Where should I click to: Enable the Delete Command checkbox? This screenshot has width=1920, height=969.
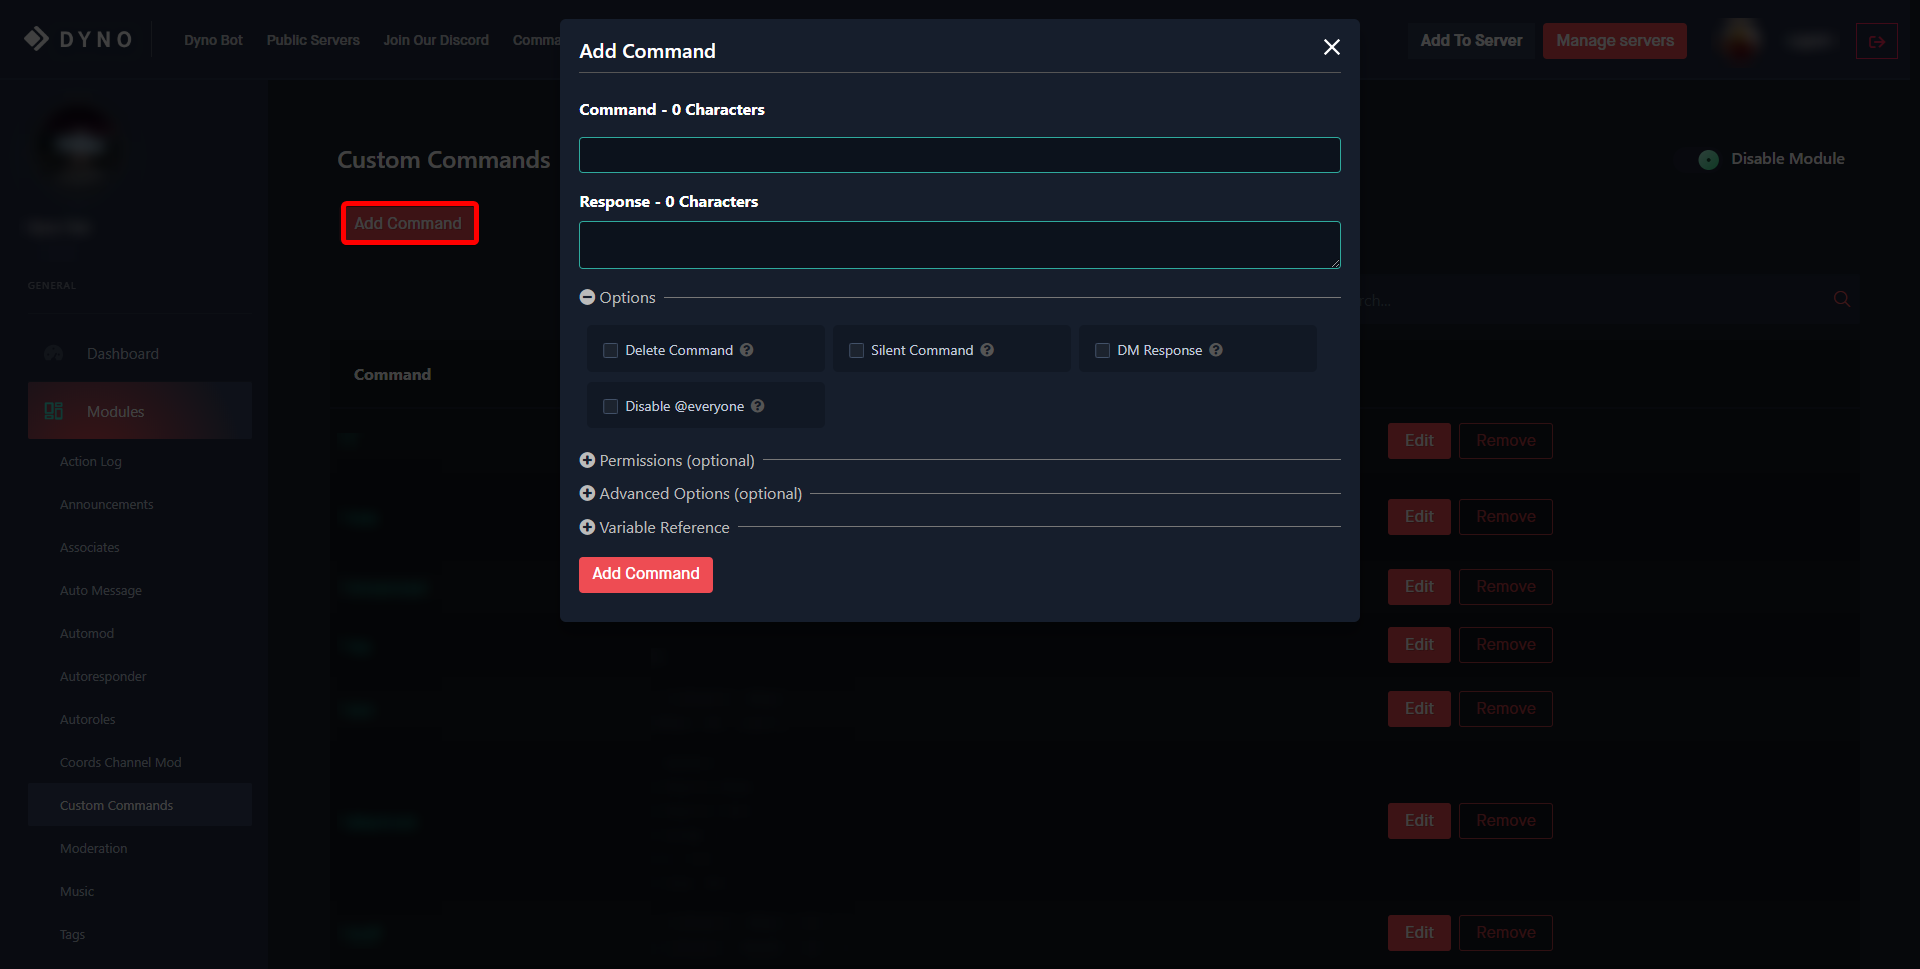pos(611,350)
